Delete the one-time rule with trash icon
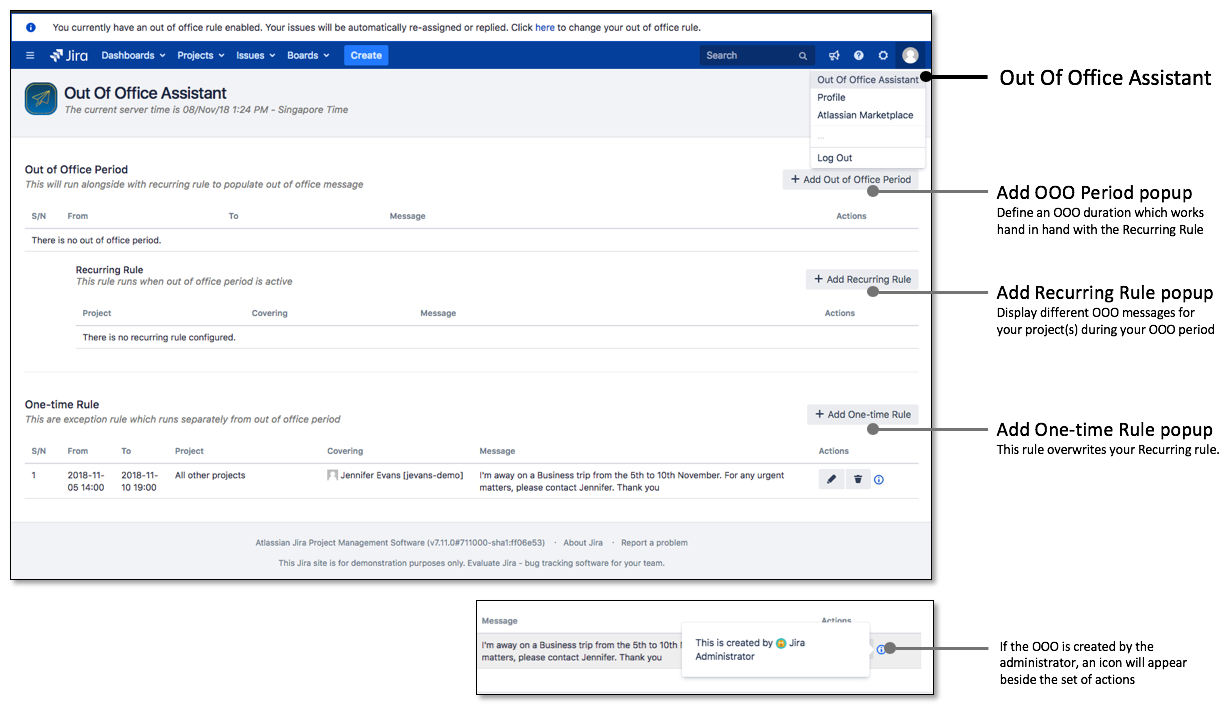Viewport: 1228px width, 718px height. [x=857, y=480]
